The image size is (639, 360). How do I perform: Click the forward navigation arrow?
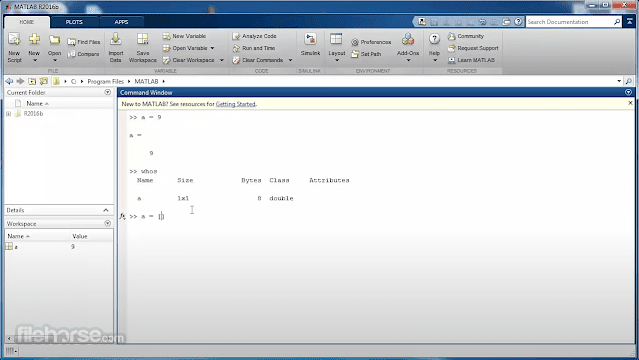[x=20, y=81]
